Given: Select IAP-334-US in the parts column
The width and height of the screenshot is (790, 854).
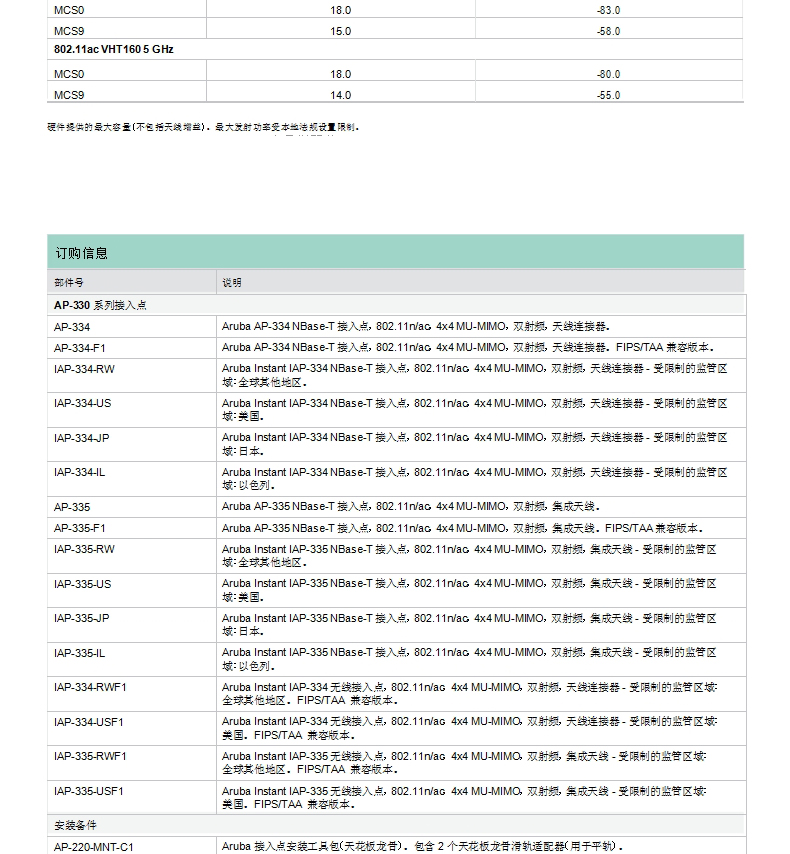Looking at the screenshot, I should (x=82, y=404).
